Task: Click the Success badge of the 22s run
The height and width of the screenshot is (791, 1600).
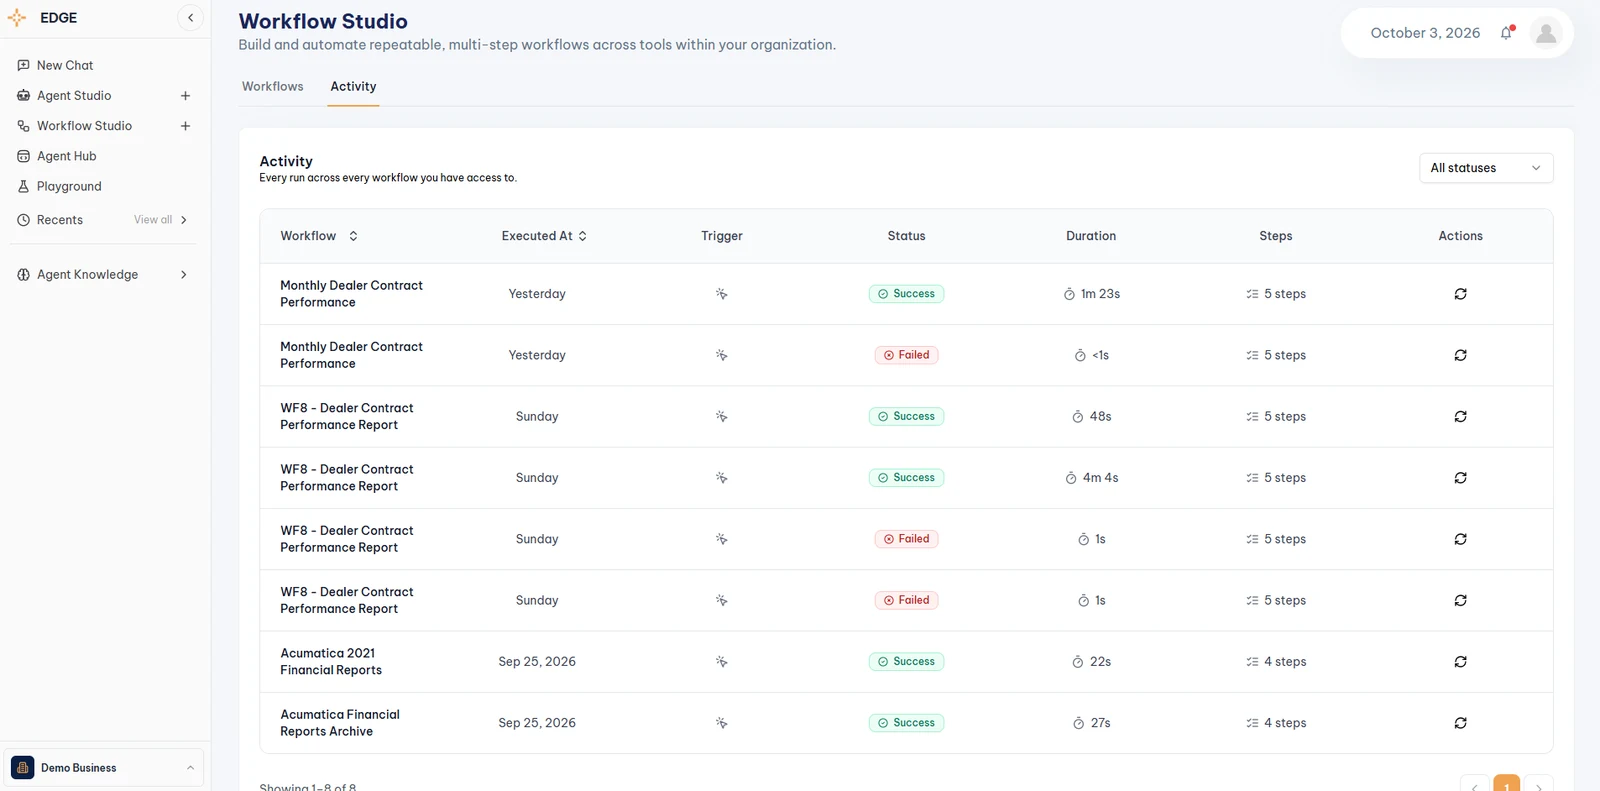Action: tap(906, 662)
